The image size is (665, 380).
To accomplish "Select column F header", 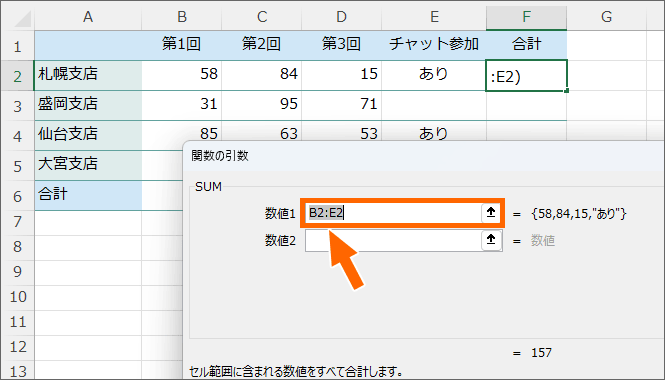I will coord(526,17).
